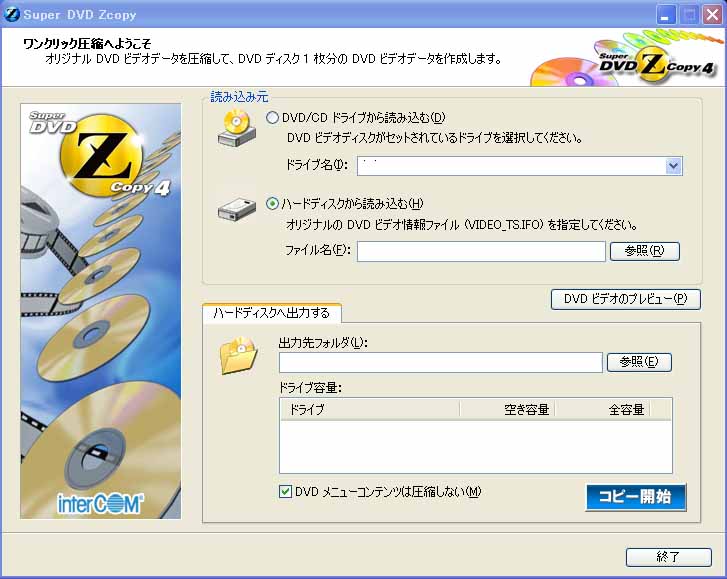The image size is (727, 579).
Task: Open DVD ビデオのプレビュー(P) button
Action: (x=625, y=299)
